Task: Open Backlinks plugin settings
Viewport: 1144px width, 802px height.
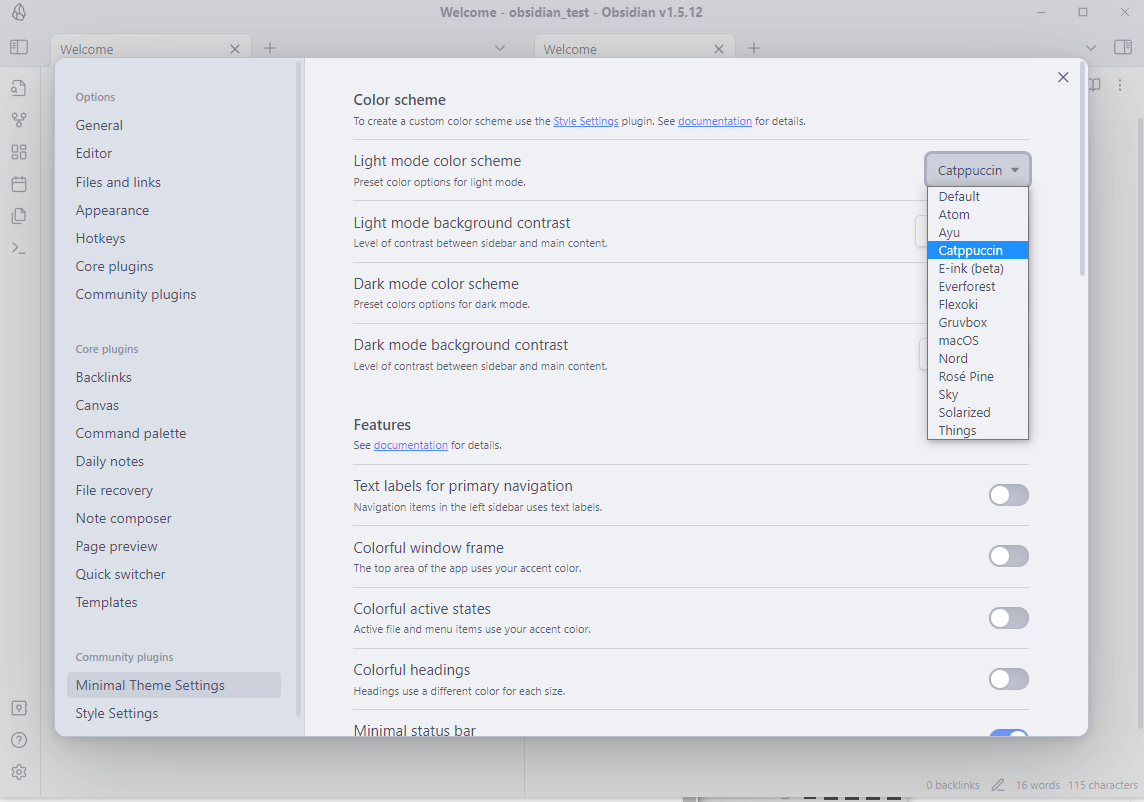Action: tap(104, 377)
